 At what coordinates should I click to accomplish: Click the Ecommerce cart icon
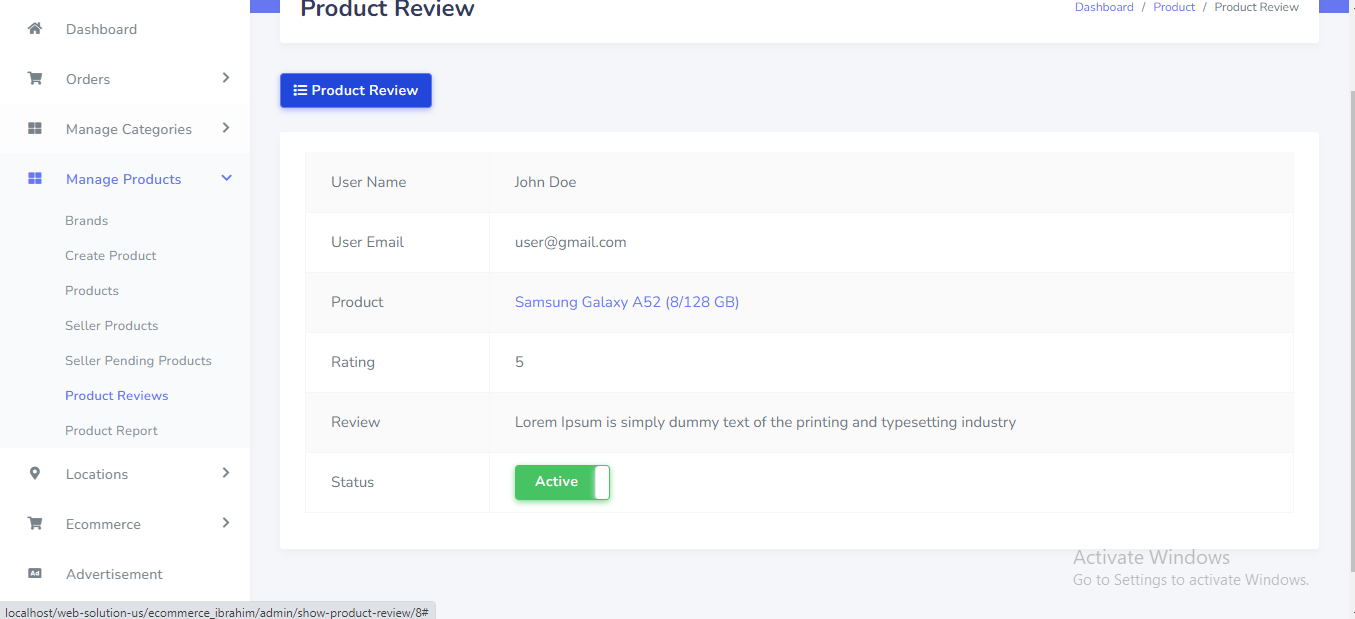35,524
